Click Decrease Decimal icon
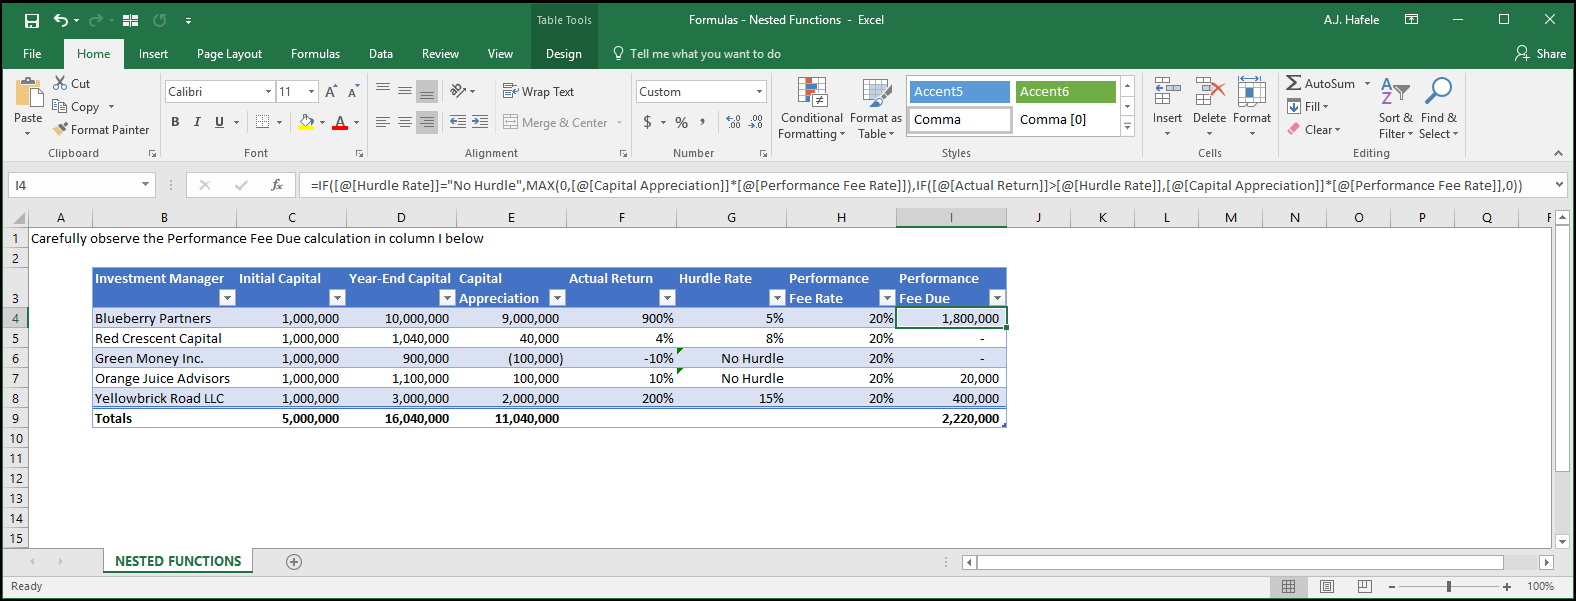The image size is (1576, 601). [756, 122]
